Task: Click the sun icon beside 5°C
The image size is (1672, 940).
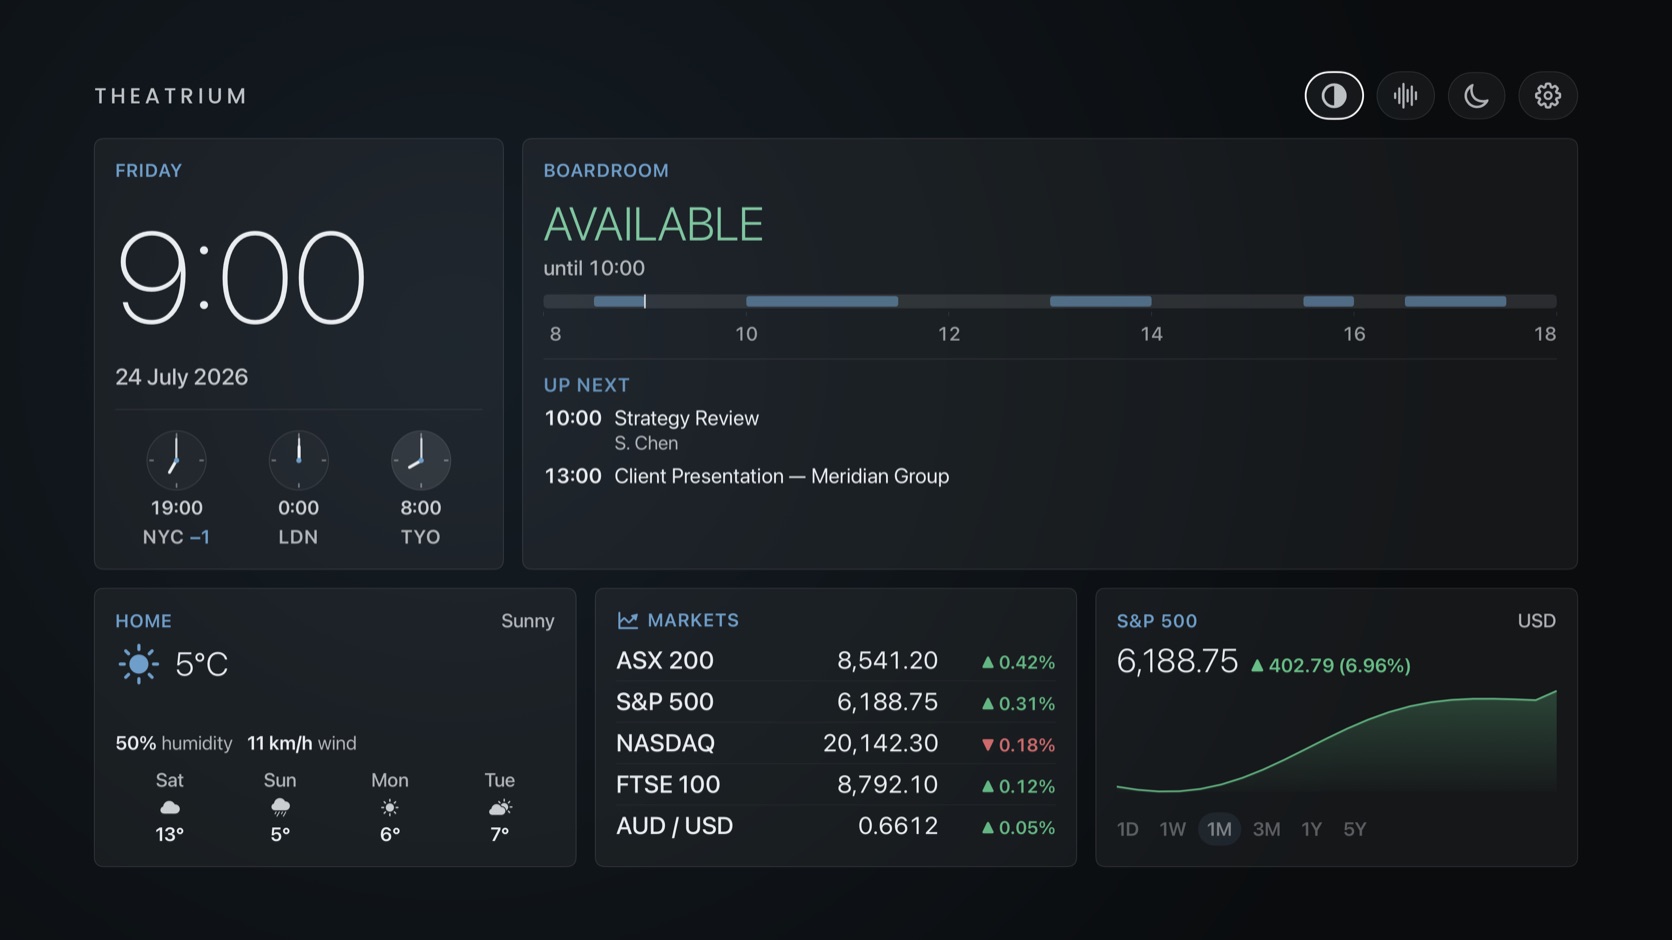Action: [x=138, y=664]
